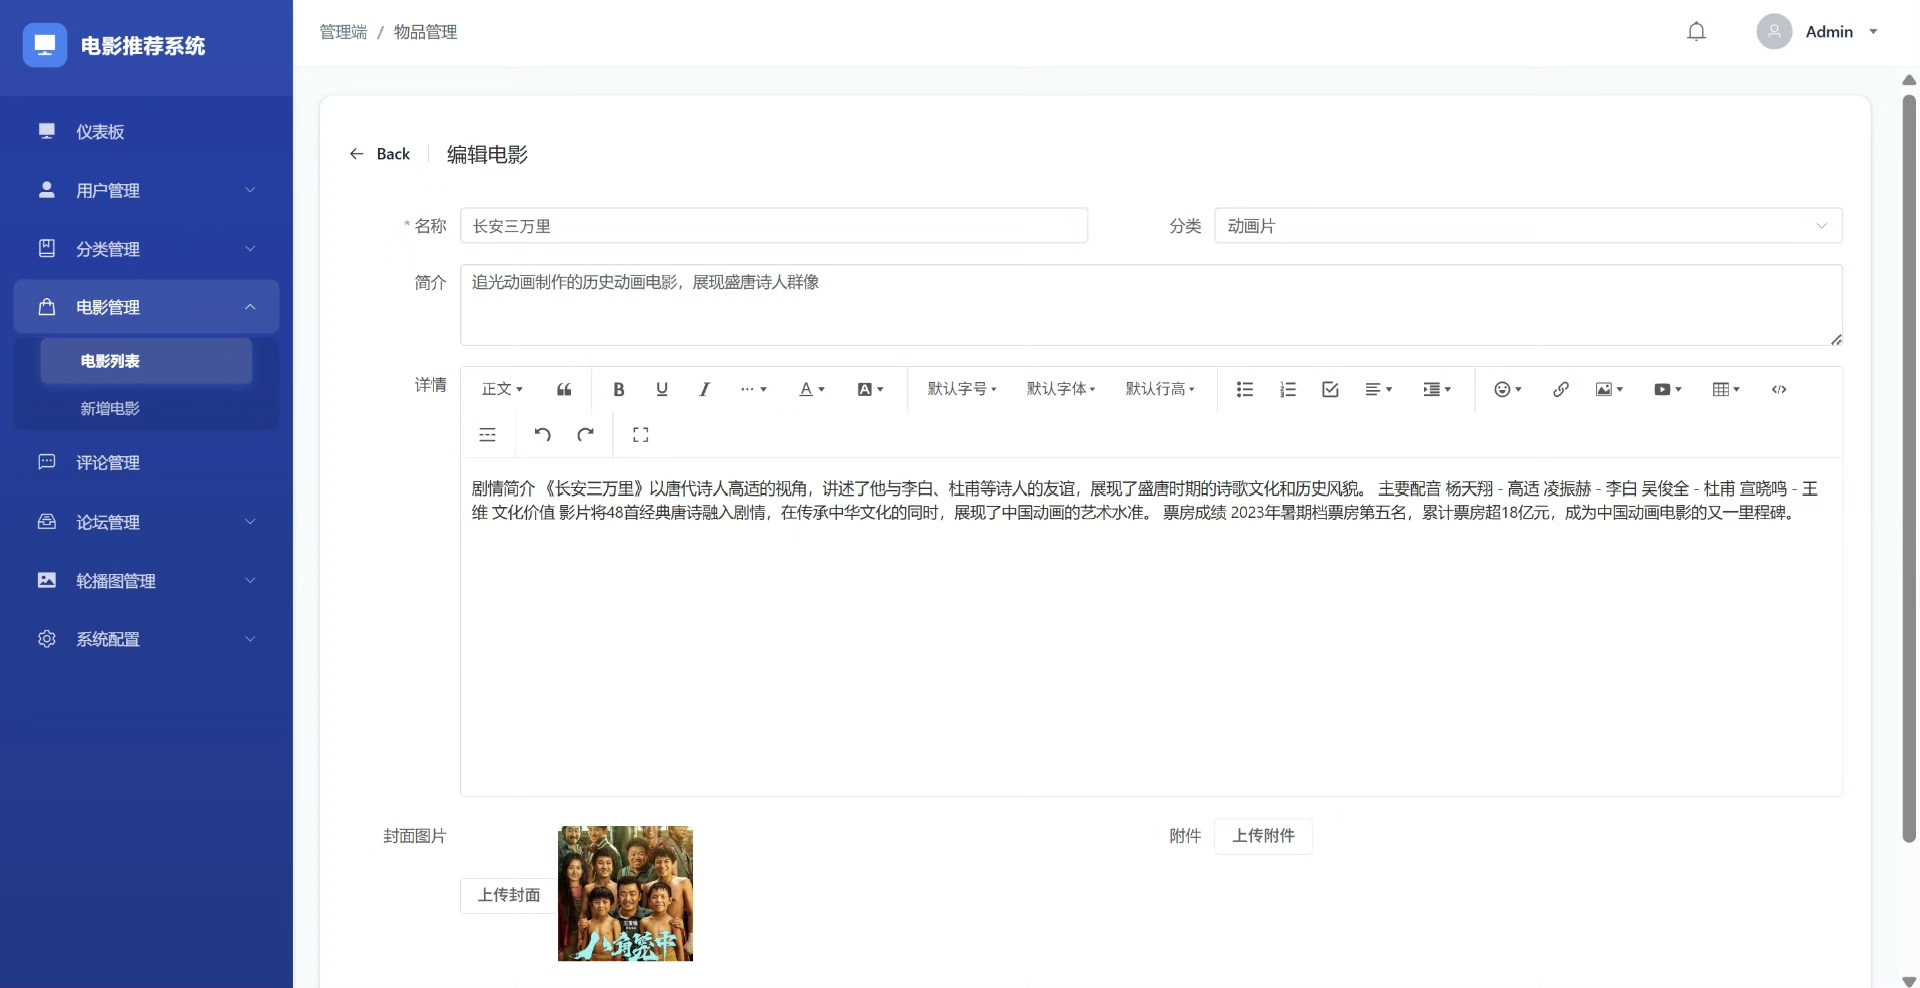Open the notification bell
The height and width of the screenshot is (988, 1920).
point(1696,32)
